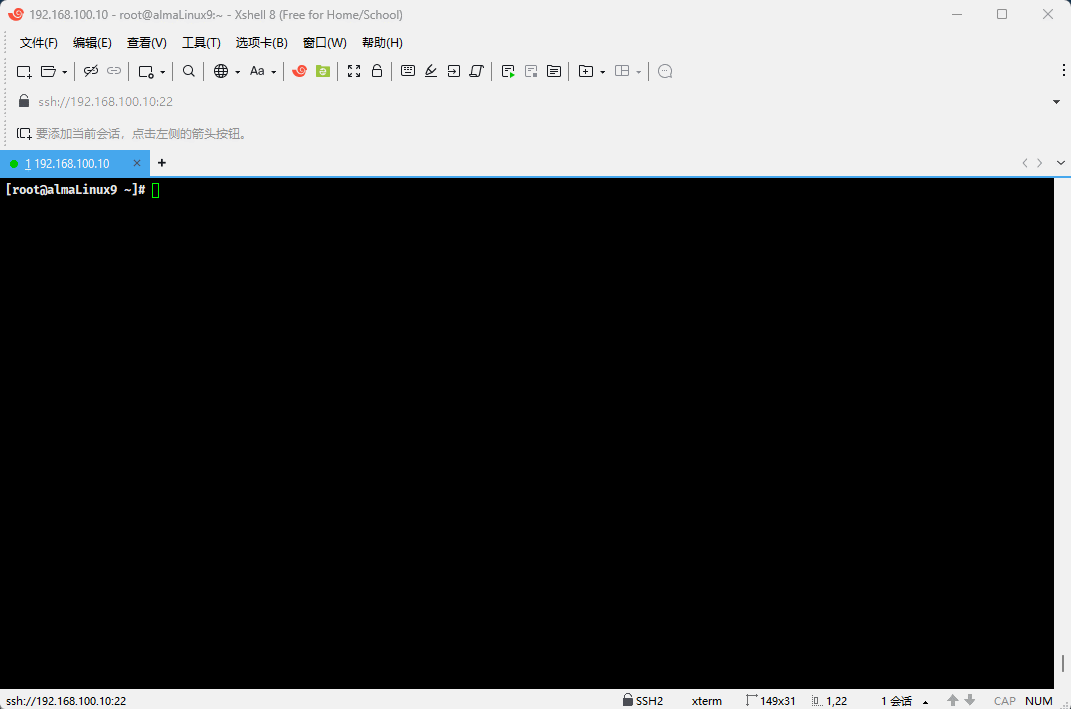Launch Xshell red swirl toolbar icon
1071x709 pixels.
pos(299,71)
